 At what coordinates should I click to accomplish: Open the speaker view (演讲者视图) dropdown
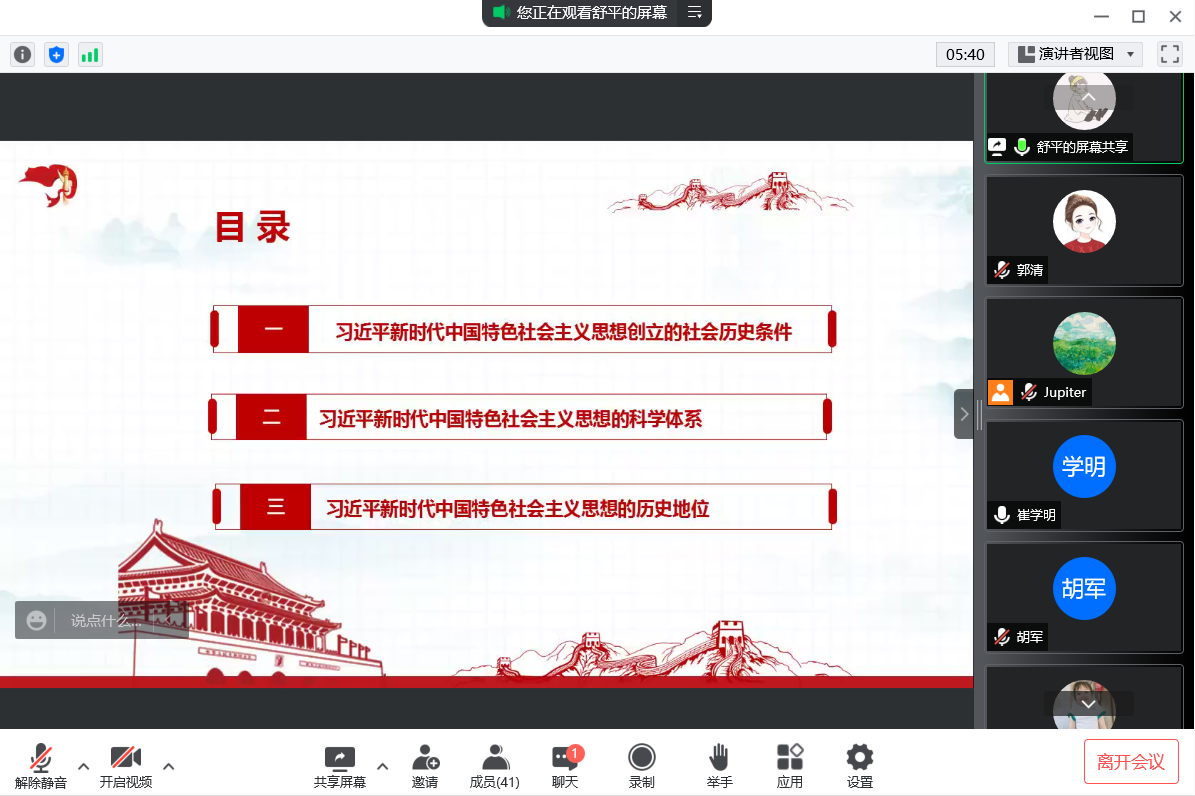[1075, 54]
